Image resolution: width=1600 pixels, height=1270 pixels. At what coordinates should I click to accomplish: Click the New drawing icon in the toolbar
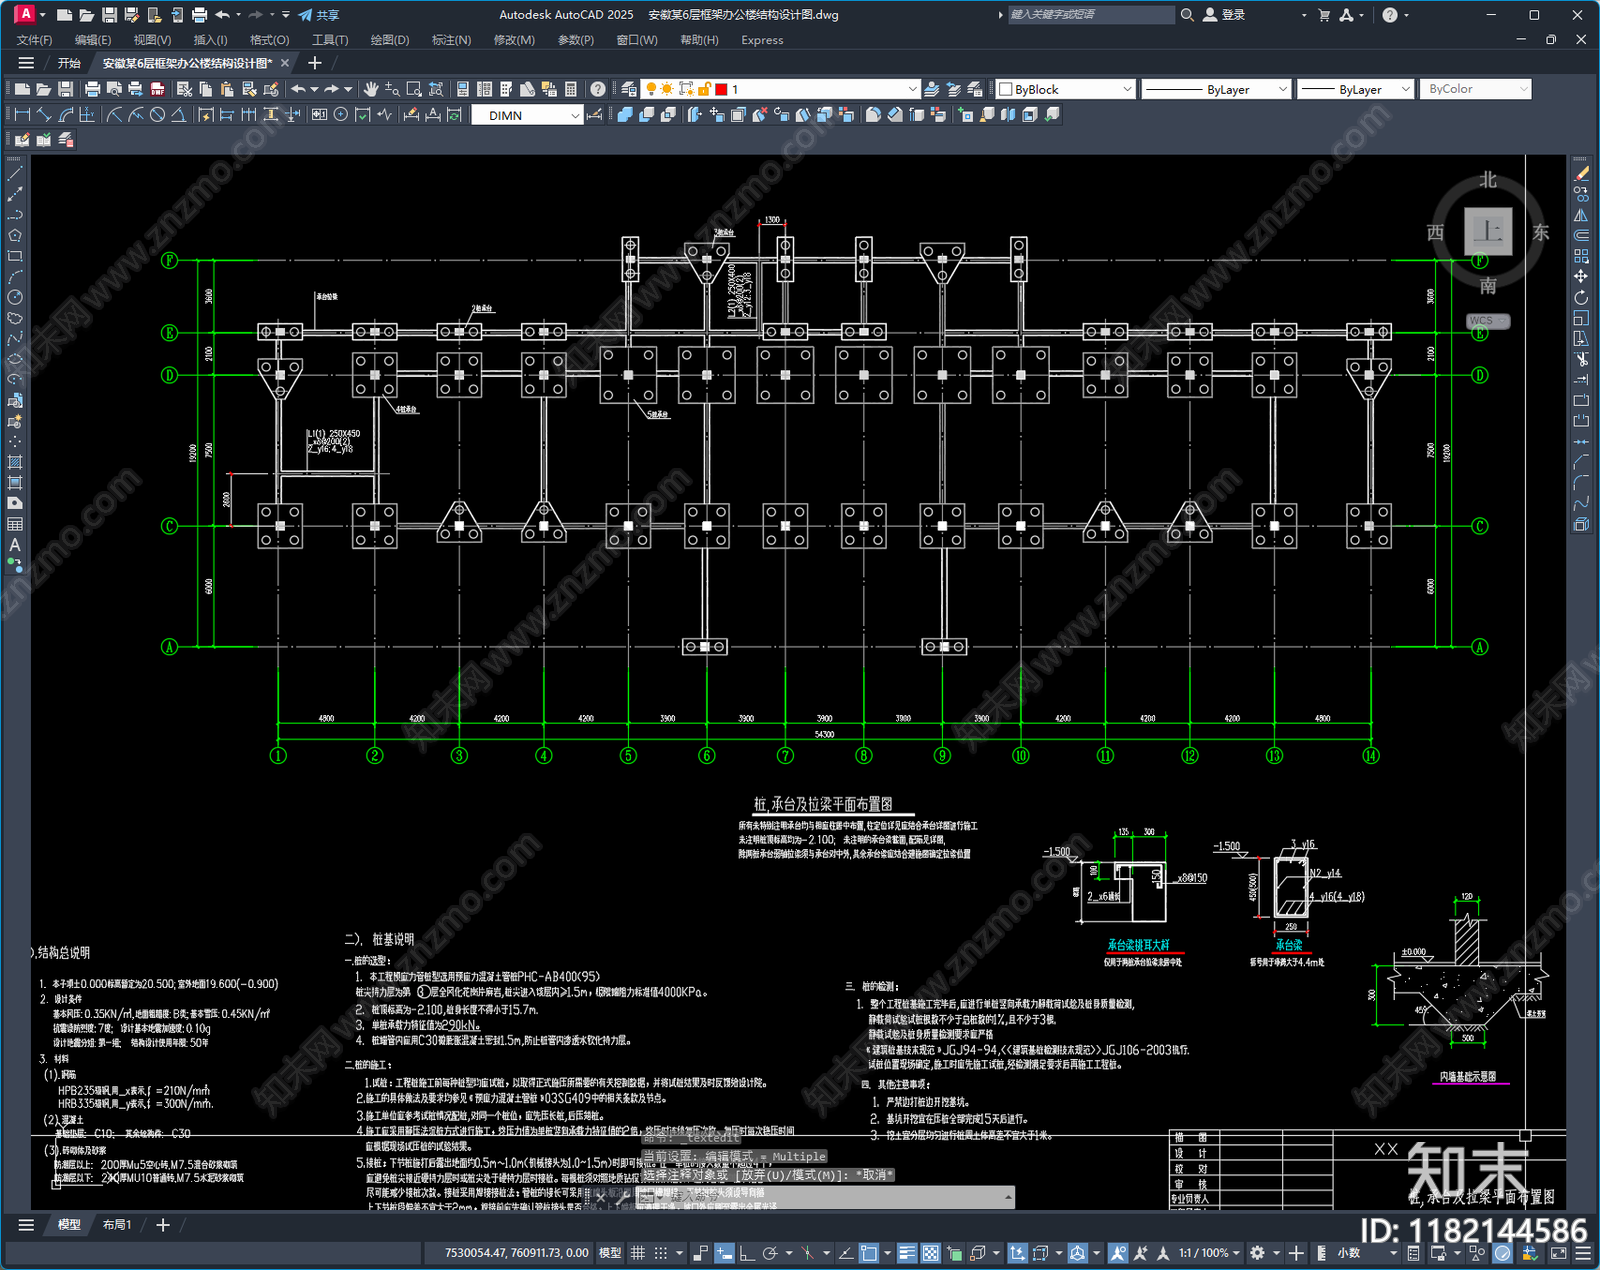pyautogui.click(x=22, y=89)
